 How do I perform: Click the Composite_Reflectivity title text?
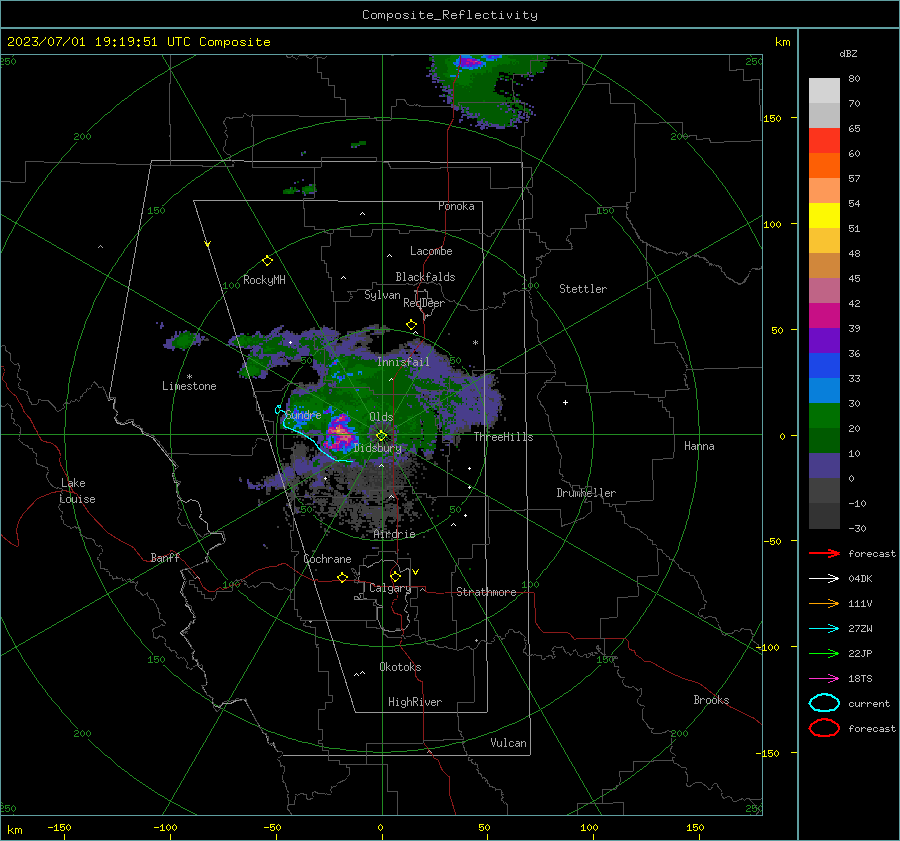pyautogui.click(x=449, y=15)
